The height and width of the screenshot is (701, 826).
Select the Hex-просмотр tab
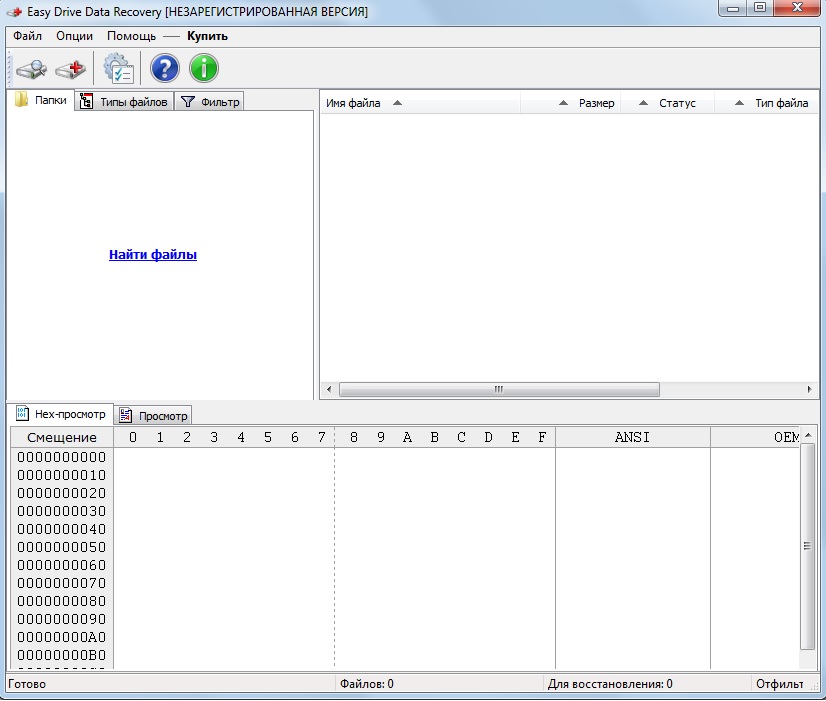click(61, 414)
